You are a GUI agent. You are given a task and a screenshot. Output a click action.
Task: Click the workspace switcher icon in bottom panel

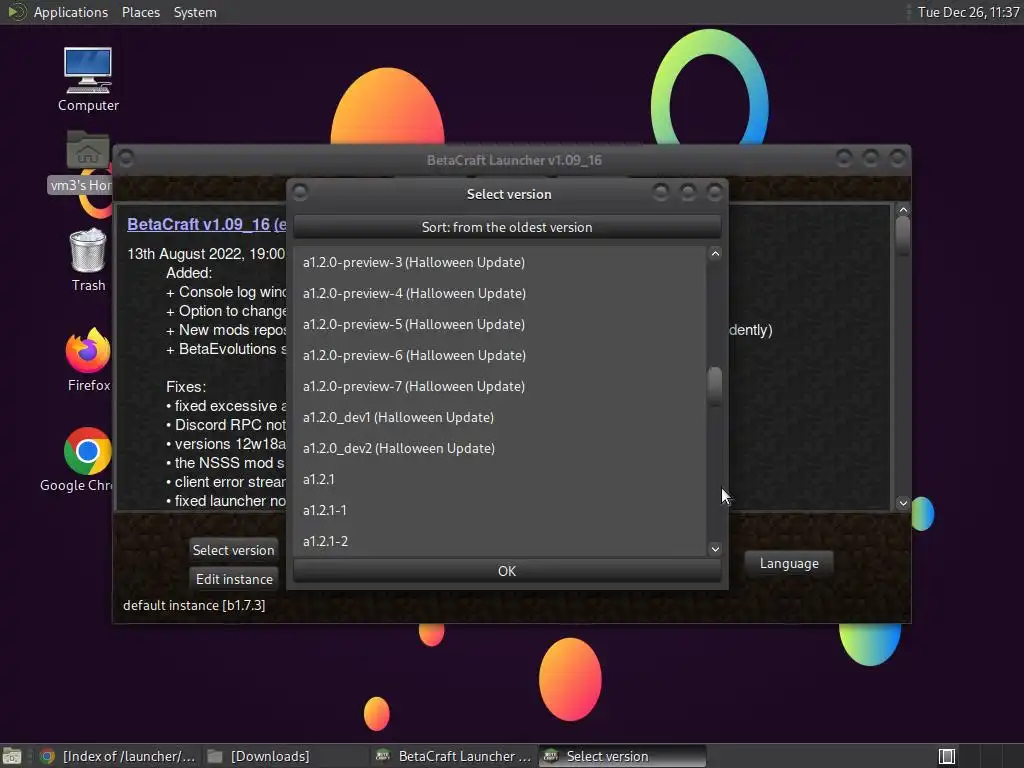(947, 756)
